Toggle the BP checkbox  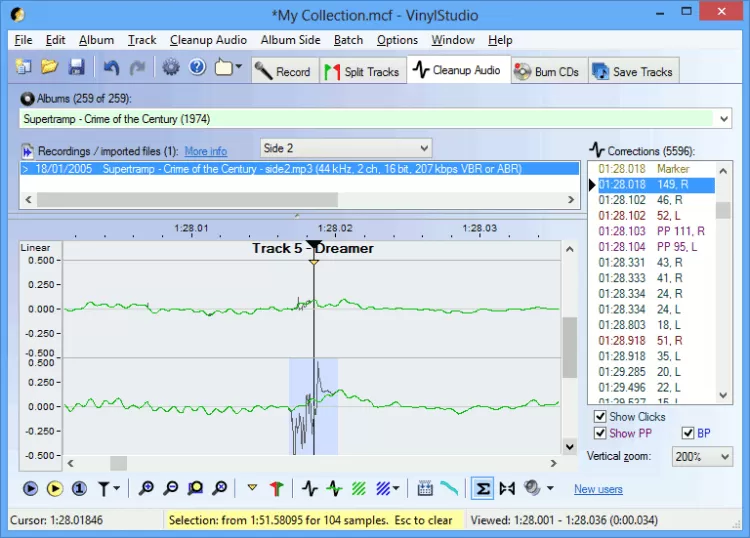688,433
